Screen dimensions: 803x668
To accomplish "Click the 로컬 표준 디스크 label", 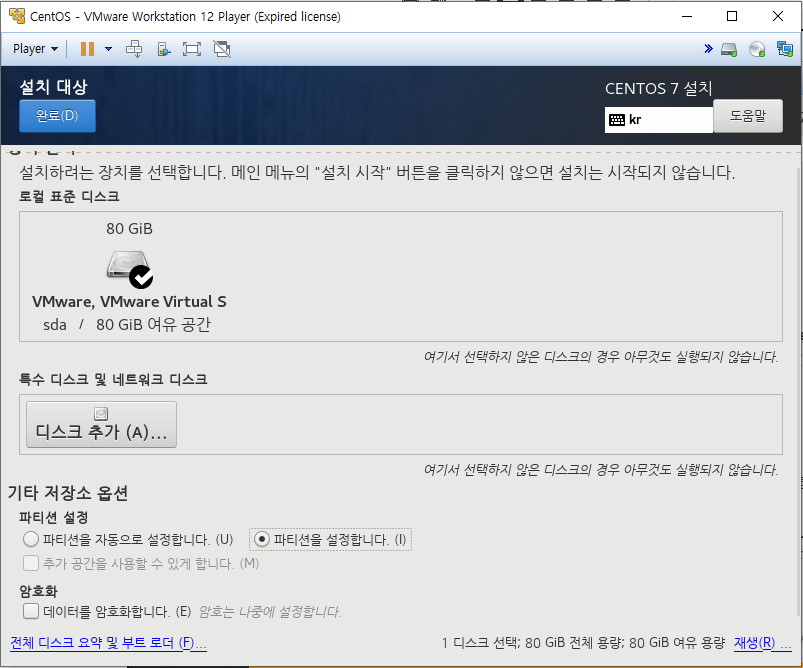I will [x=69, y=196].
